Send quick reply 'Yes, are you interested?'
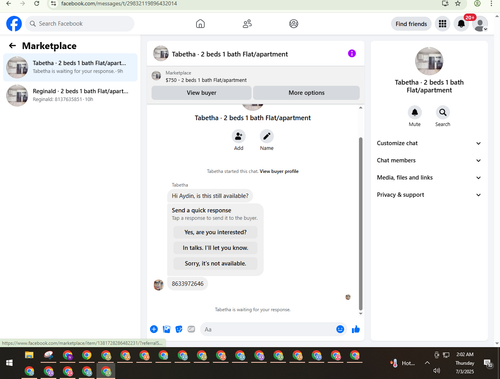 pyautogui.click(x=215, y=232)
